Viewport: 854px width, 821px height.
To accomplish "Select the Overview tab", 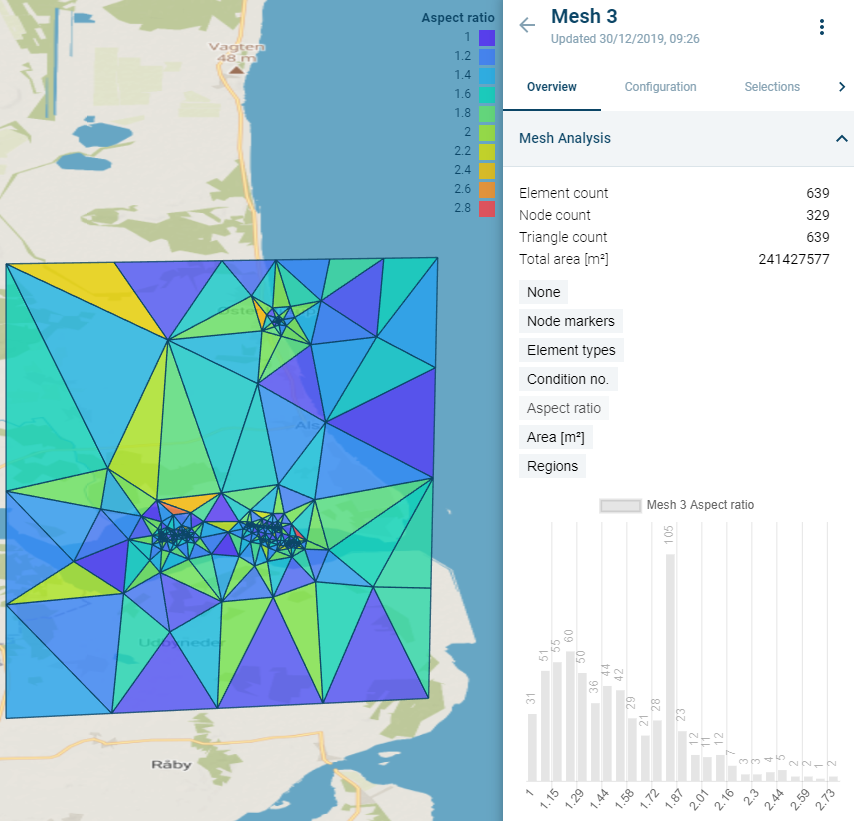I will (x=552, y=87).
